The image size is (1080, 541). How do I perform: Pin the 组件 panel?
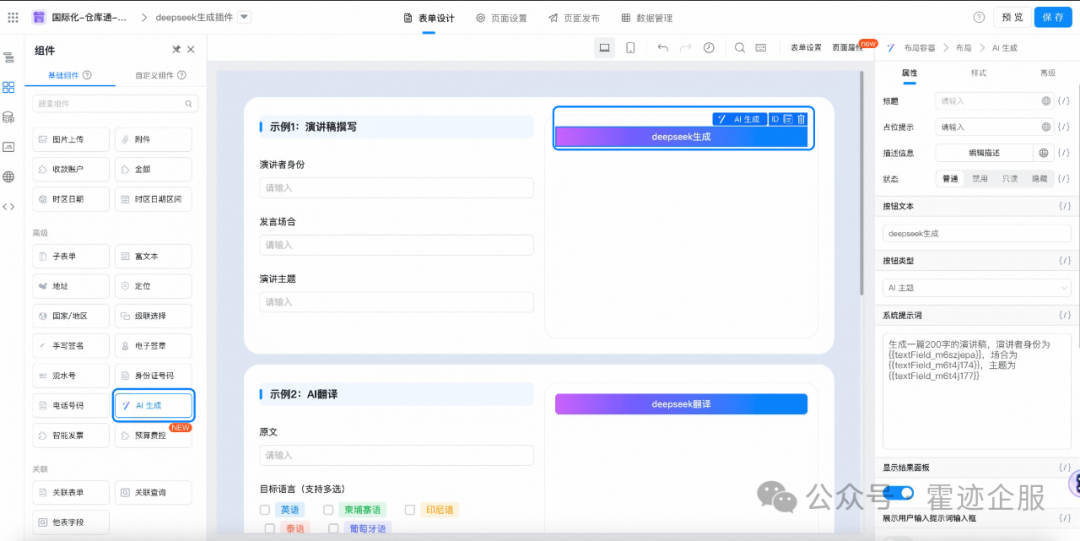click(x=176, y=50)
